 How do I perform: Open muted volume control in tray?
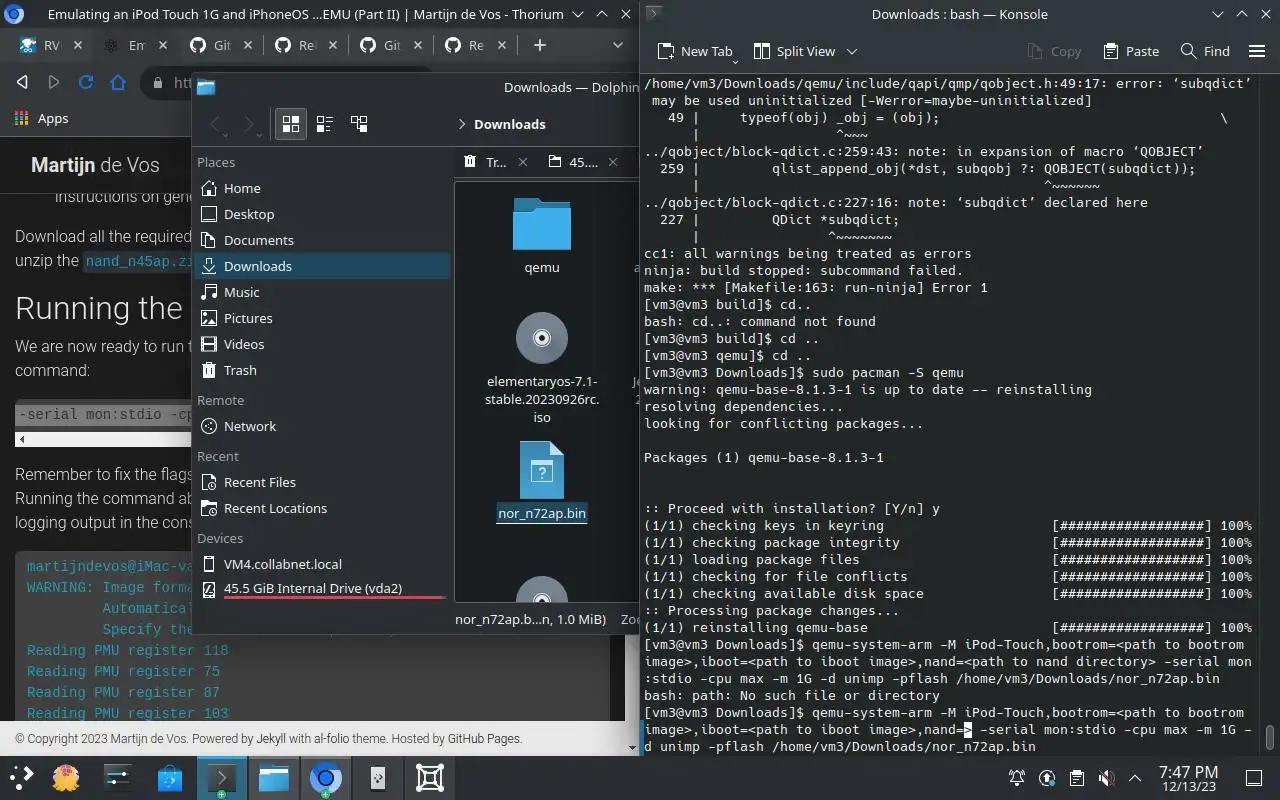[1106, 778]
